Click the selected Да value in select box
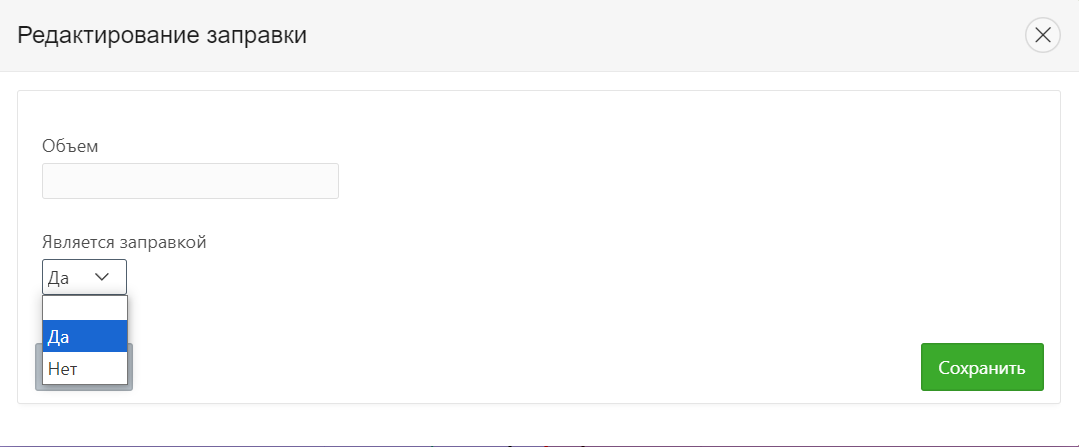Viewport: 1079px width, 447px height. (59, 277)
